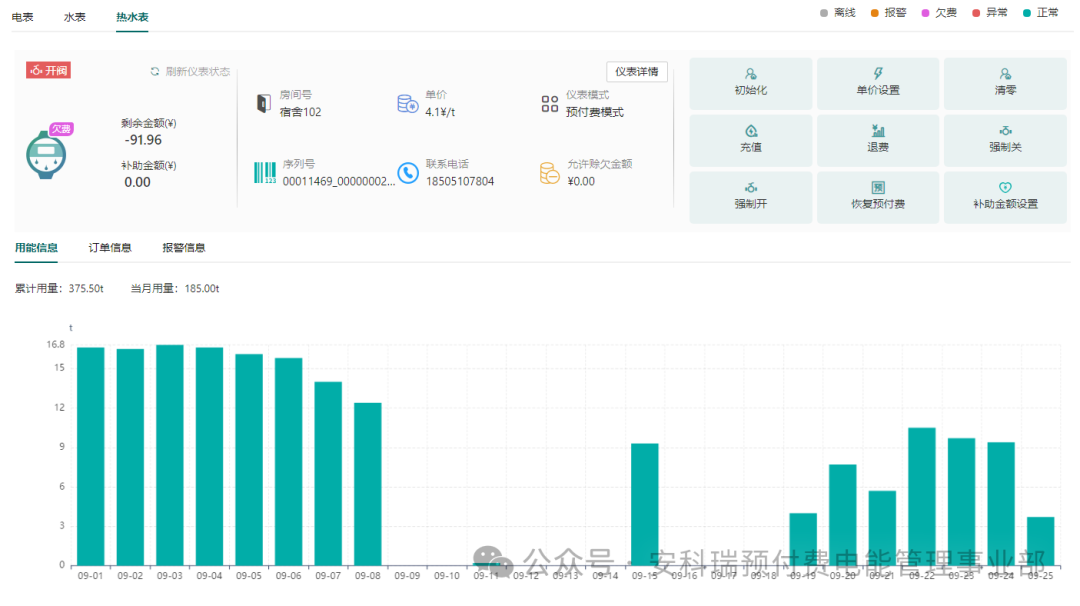This screenshot has height=606, width=1080.
Task: Click the 09-25 usage bar
Action: (1040, 541)
